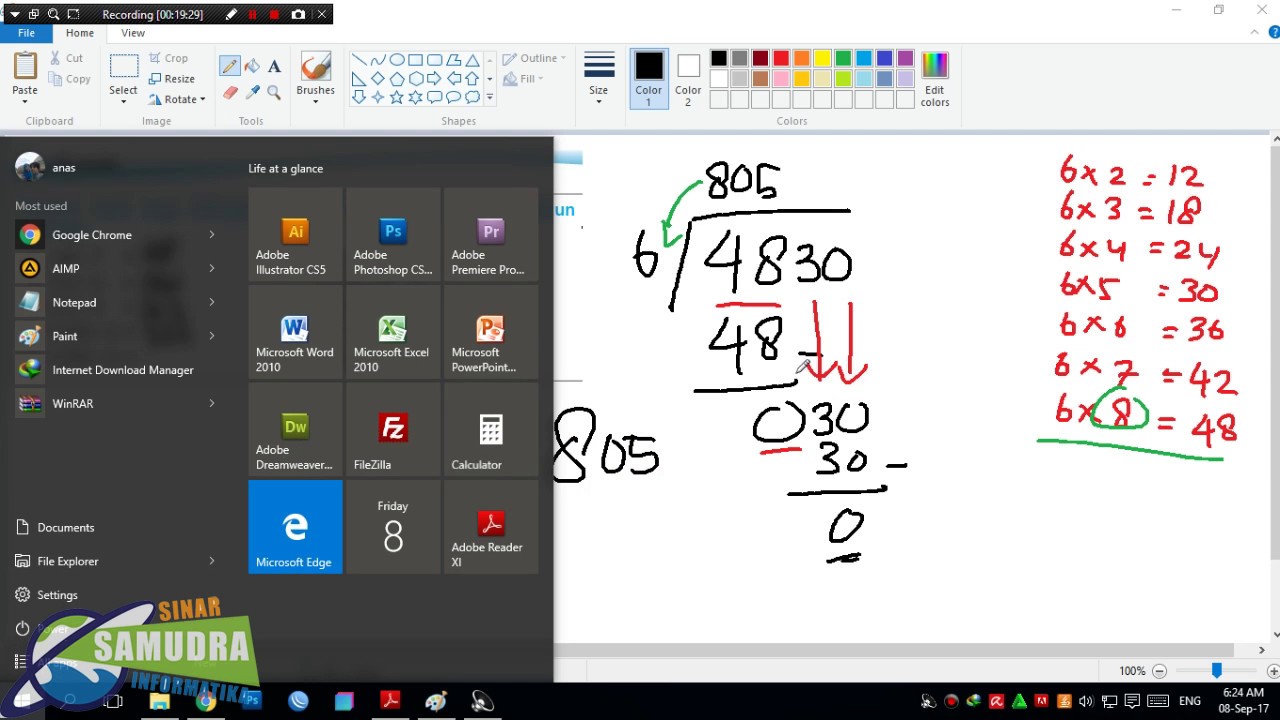Pick the Oval shape
The width and height of the screenshot is (1280, 720).
pos(397,60)
